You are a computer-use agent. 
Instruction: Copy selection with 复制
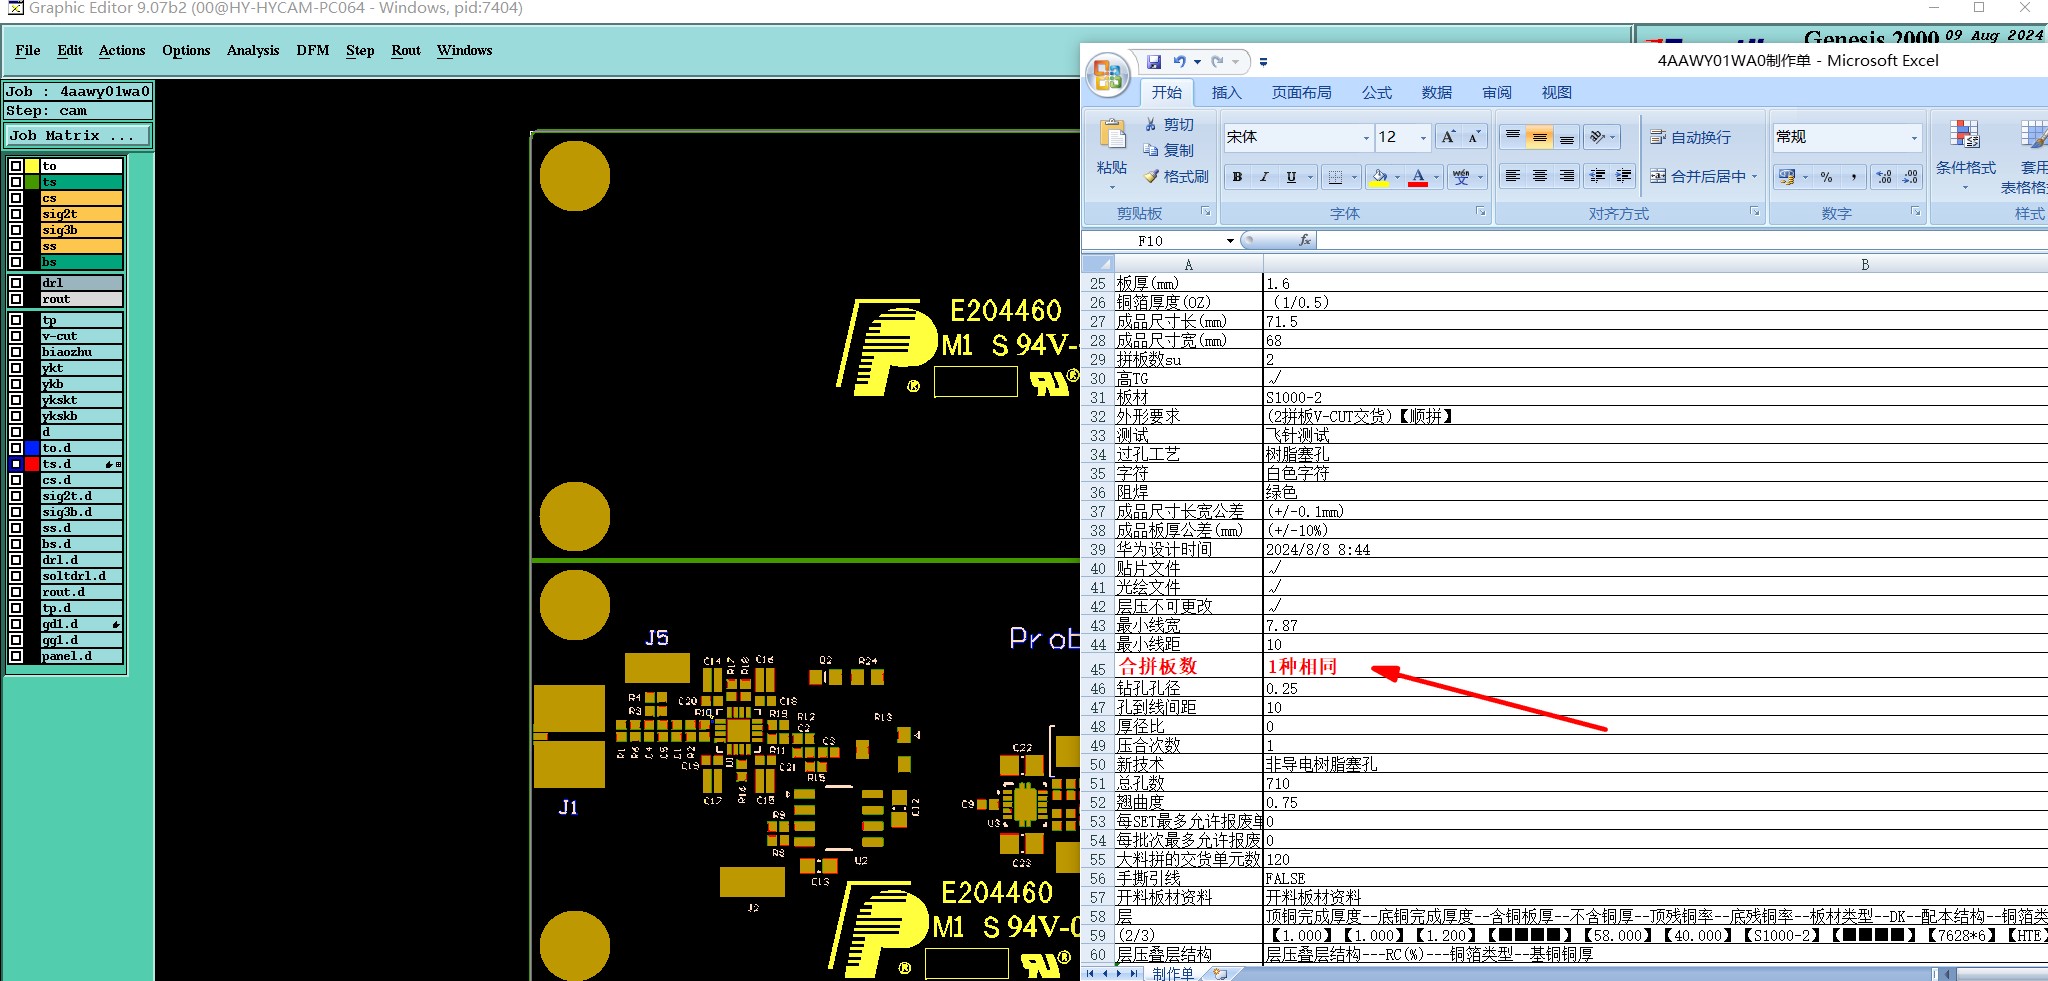1169,150
